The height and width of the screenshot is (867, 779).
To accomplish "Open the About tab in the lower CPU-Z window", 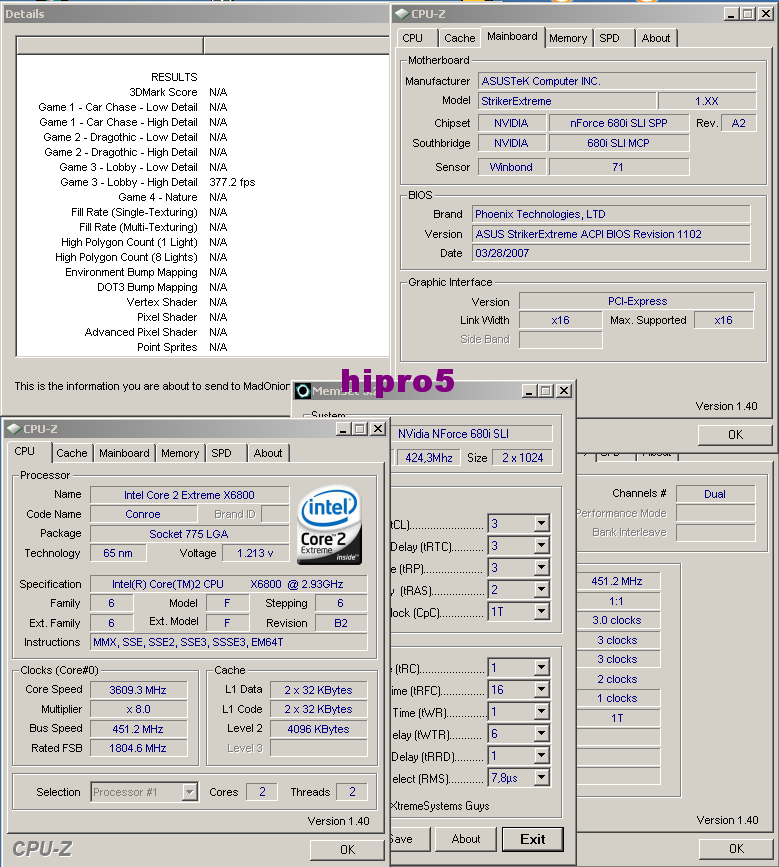I will click(268, 453).
